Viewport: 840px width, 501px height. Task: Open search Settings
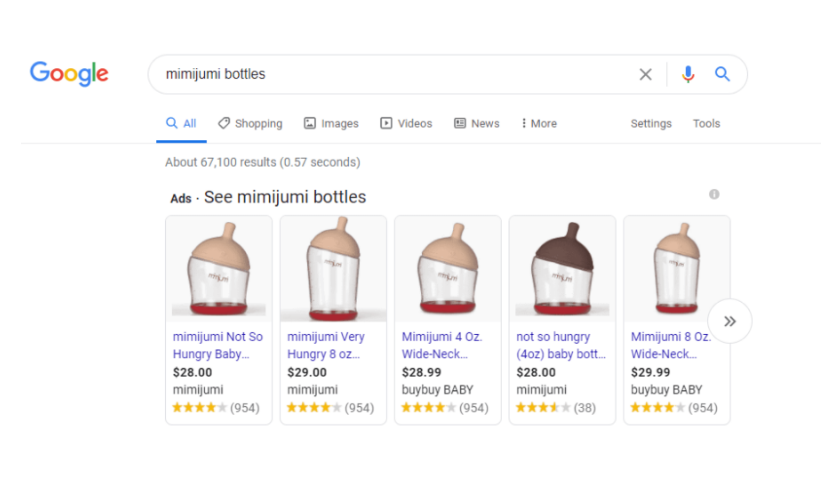(651, 124)
